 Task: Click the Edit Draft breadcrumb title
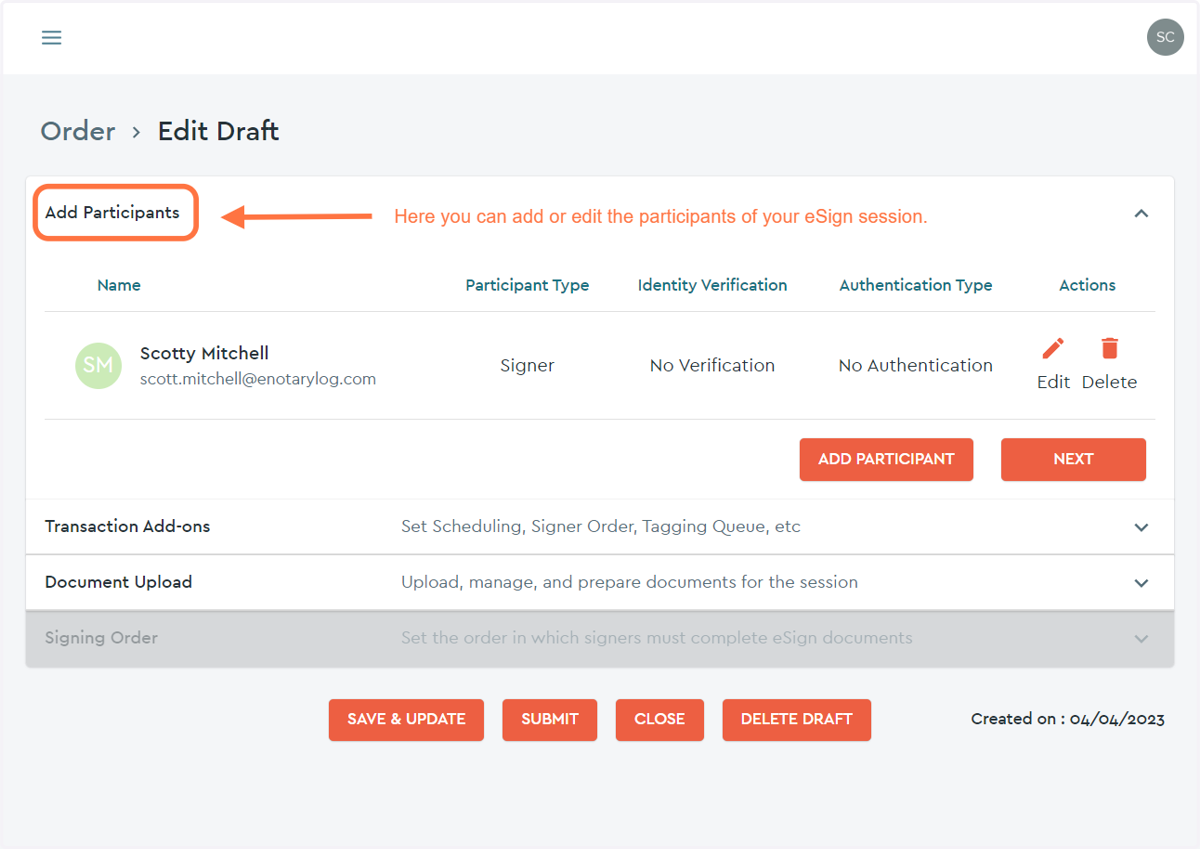[218, 131]
